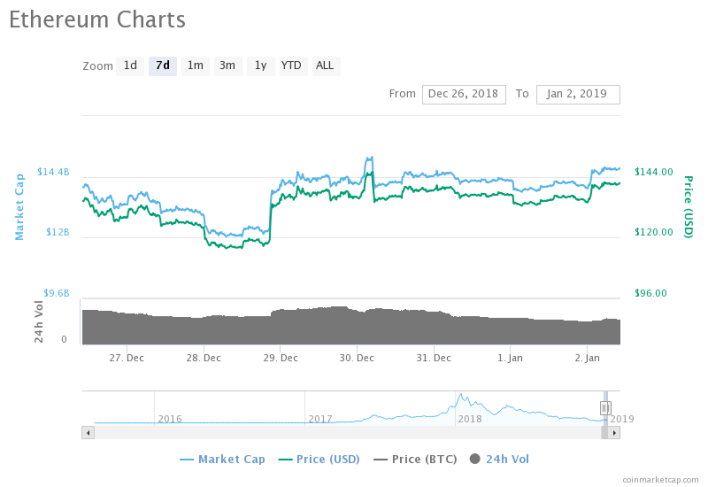Click the navigator range handle near 2019
This screenshot has height=487, width=708.
604,407
